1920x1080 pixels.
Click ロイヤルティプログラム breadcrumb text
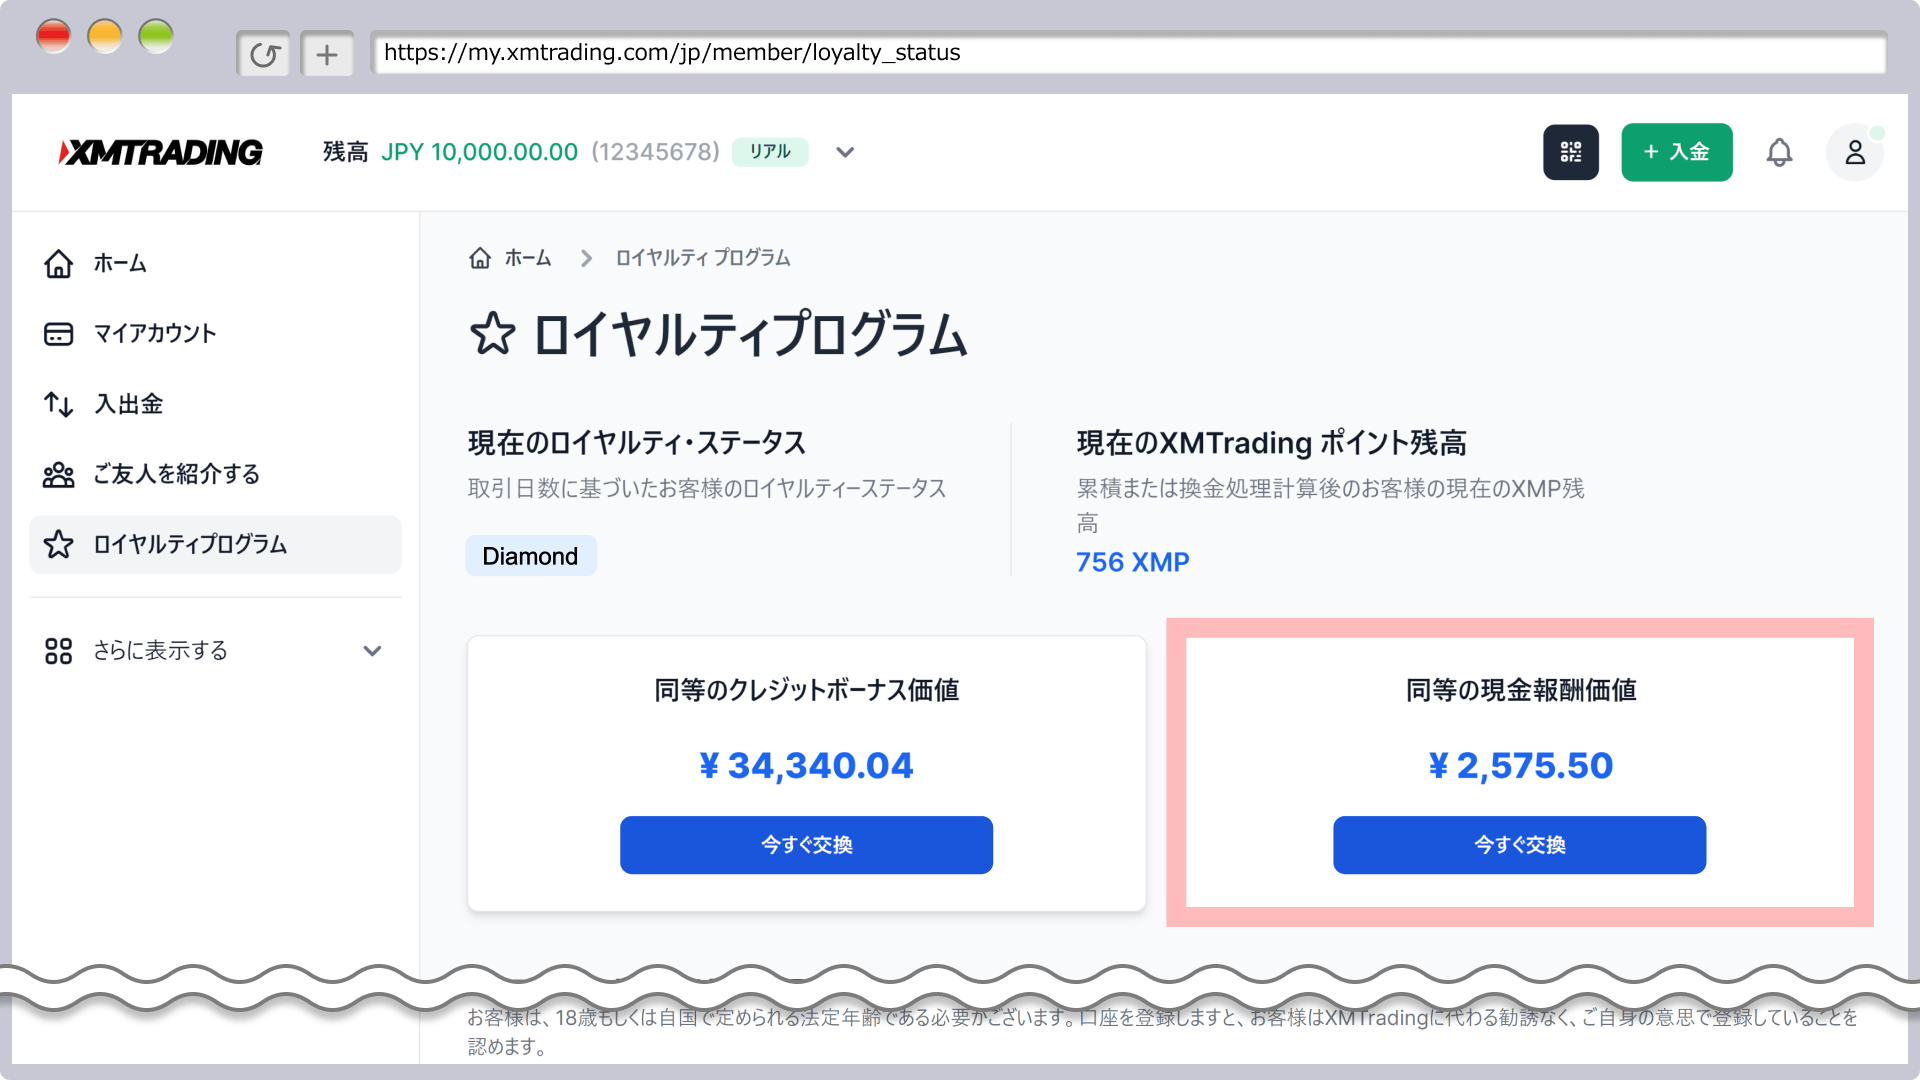[x=703, y=258]
